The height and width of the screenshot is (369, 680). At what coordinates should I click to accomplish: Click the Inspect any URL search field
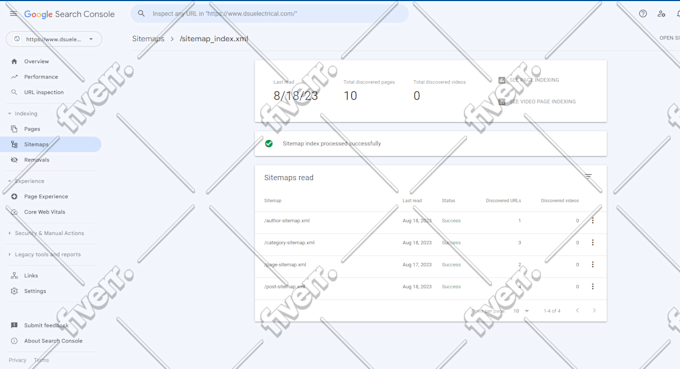(270, 13)
